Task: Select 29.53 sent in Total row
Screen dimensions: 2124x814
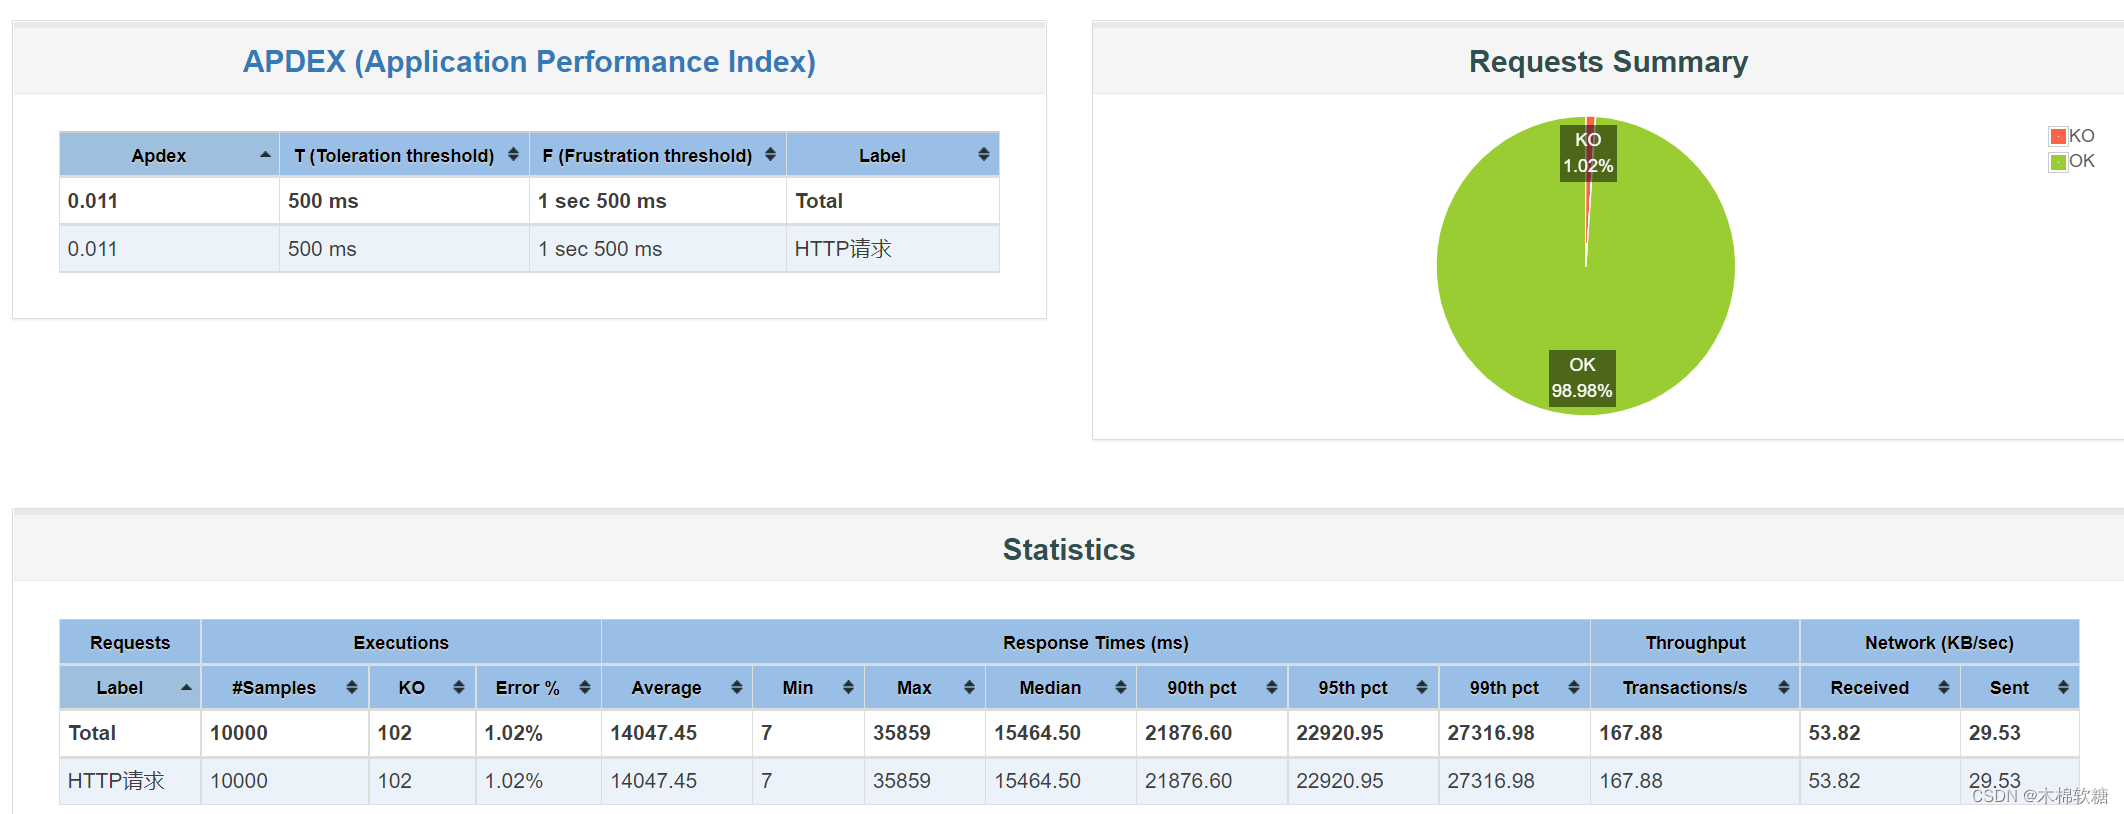Action: tap(1994, 733)
